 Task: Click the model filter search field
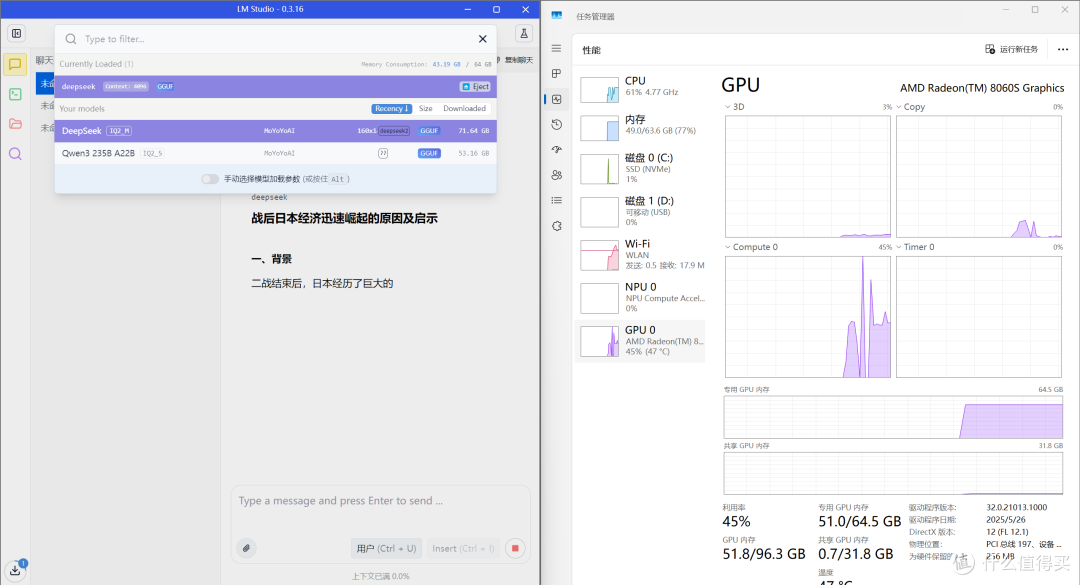pyautogui.click(x=276, y=39)
